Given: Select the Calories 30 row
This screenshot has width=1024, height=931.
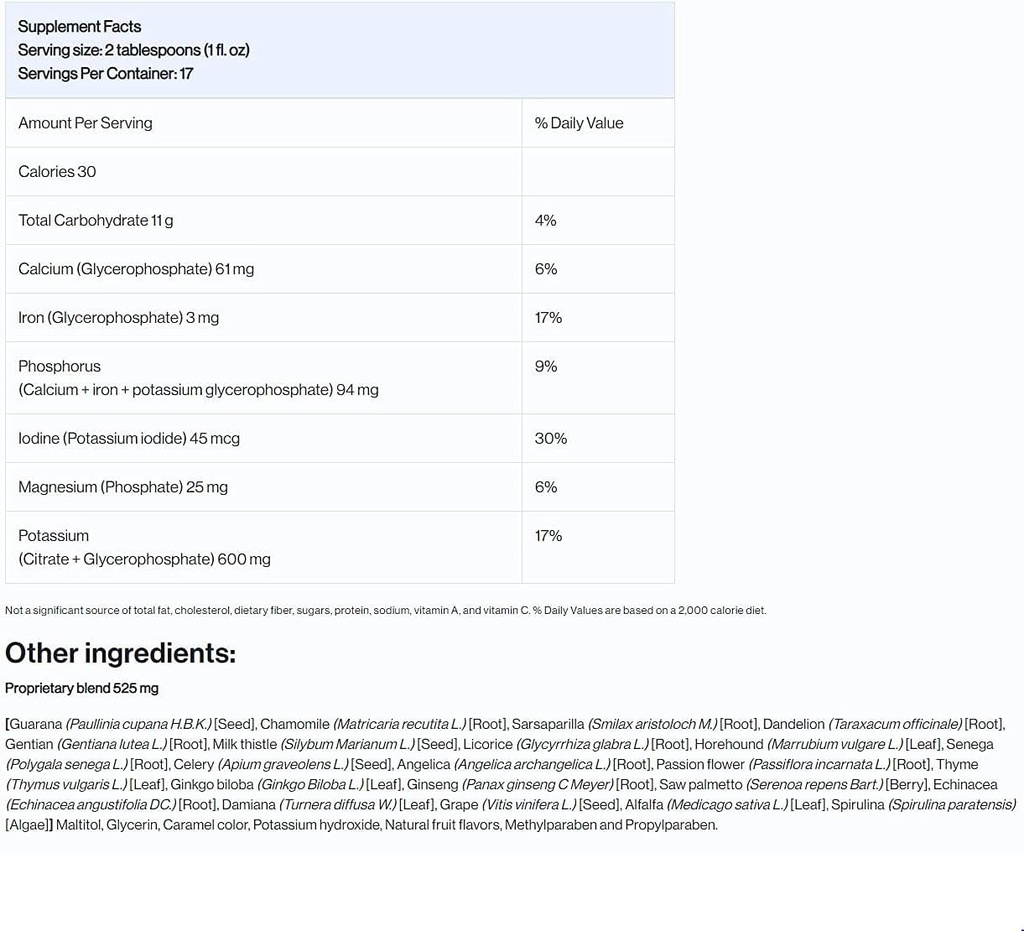Looking at the screenshot, I should (57, 172).
